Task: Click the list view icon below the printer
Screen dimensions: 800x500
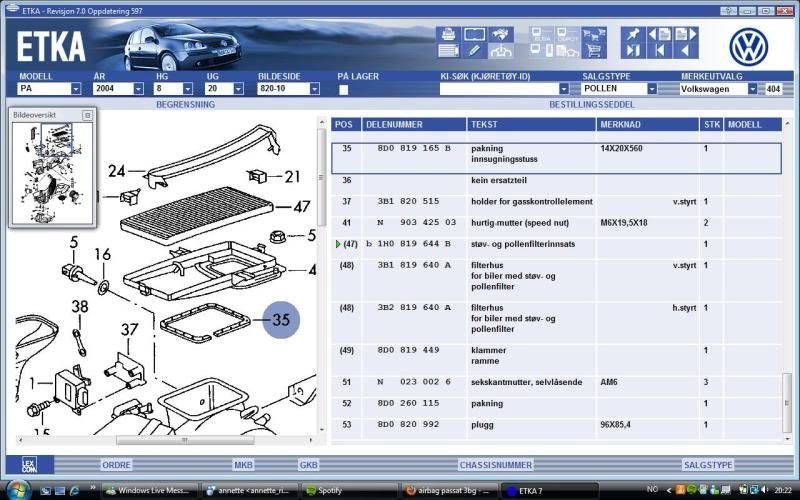Action: point(449,50)
